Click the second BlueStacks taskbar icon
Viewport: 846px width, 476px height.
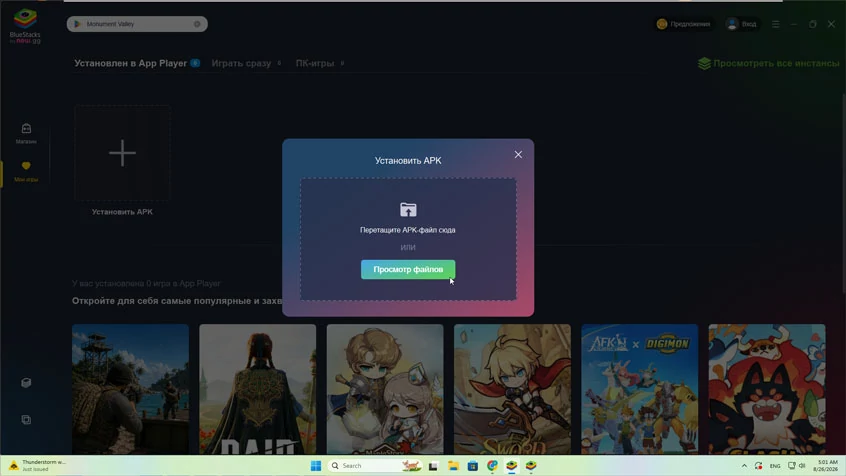(531, 466)
